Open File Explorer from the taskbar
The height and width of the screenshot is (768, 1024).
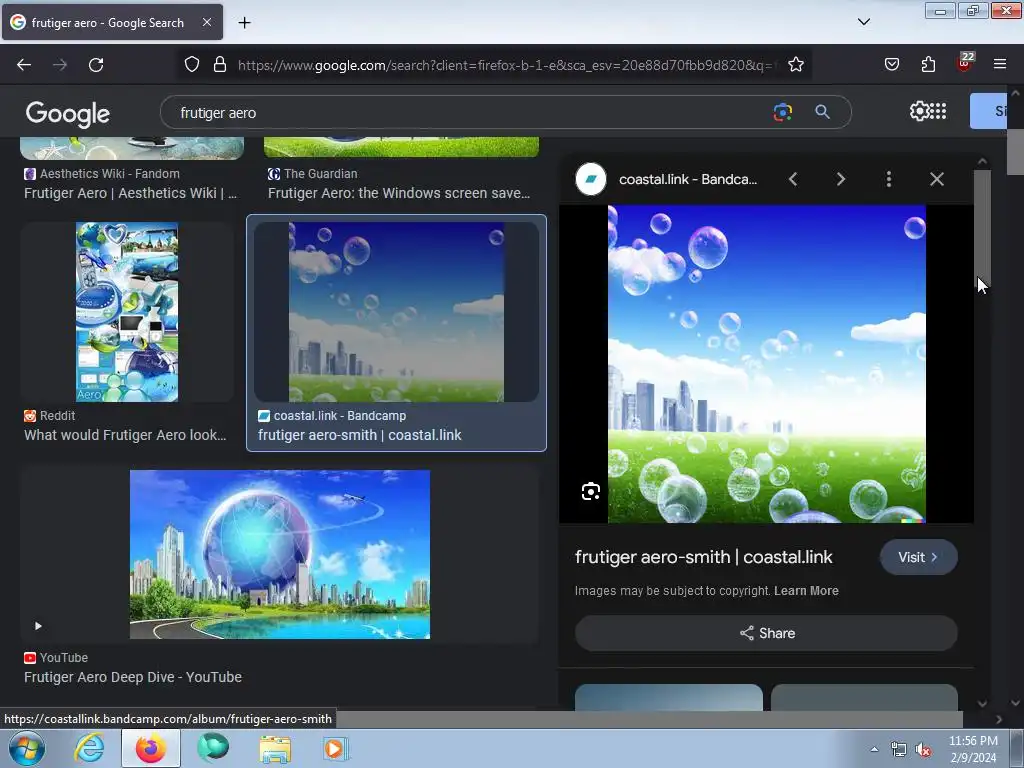pyautogui.click(x=275, y=749)
